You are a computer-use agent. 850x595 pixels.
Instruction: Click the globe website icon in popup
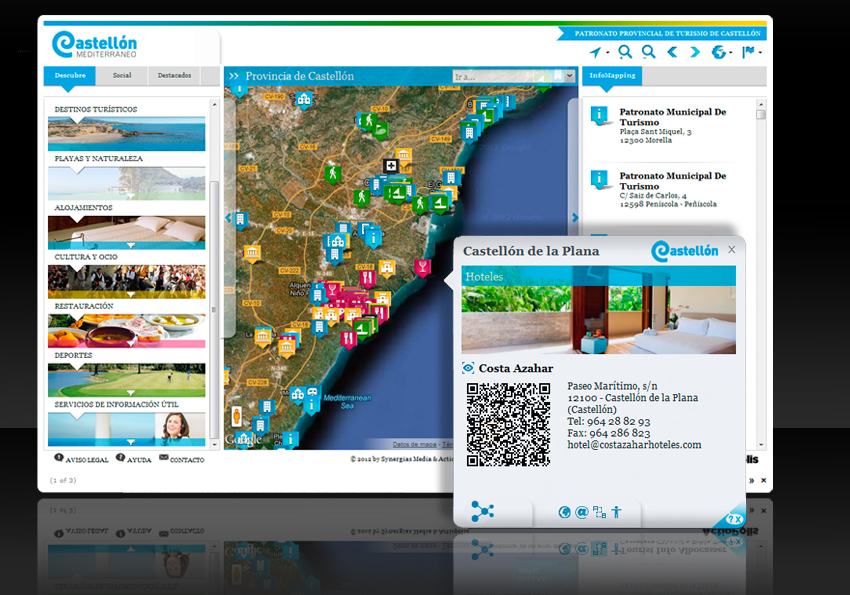click(x=564, y=512)
